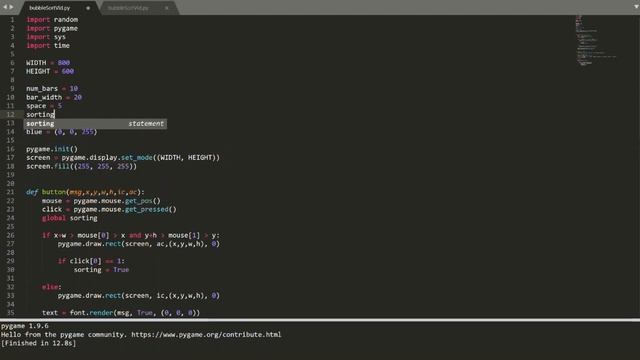Place the cursor after 'sorting' on line 12

click(54, 115)
